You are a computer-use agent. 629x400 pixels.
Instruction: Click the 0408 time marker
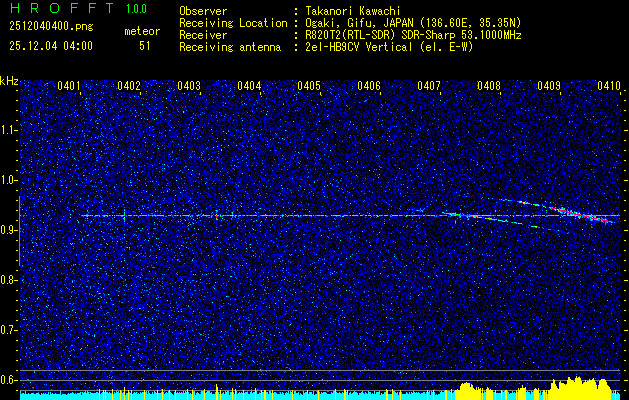[489, 85]
